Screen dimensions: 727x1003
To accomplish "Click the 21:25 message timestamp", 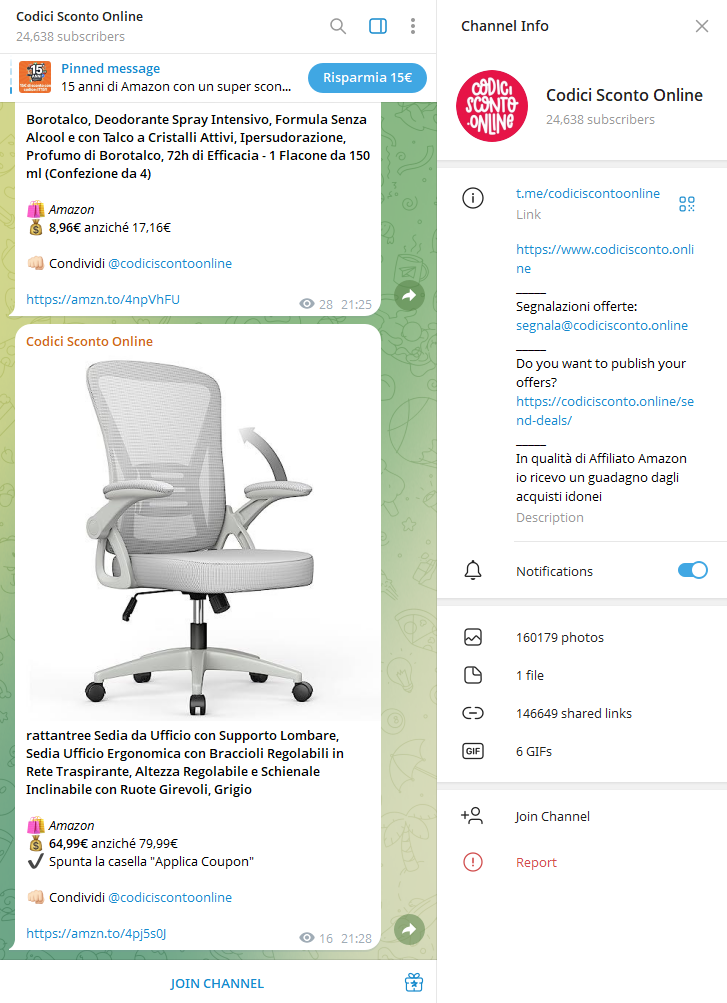I will coord(356,304).
